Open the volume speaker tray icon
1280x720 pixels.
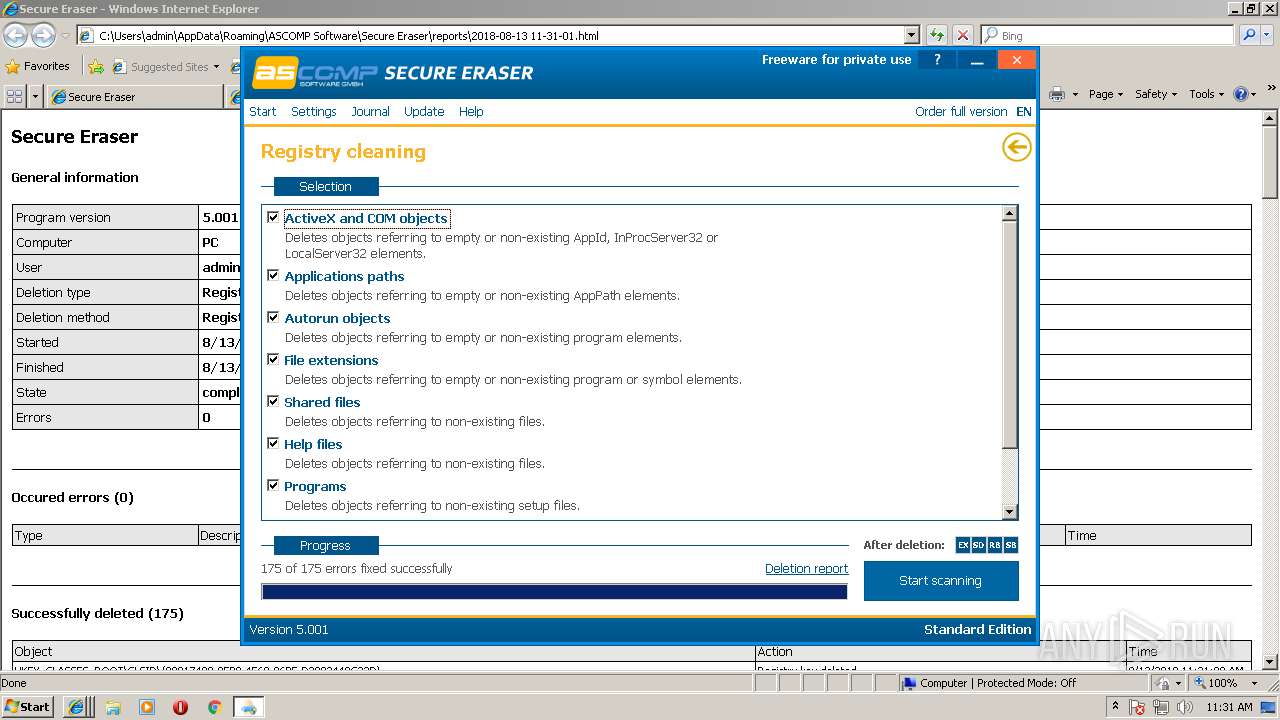point(1185,707)
